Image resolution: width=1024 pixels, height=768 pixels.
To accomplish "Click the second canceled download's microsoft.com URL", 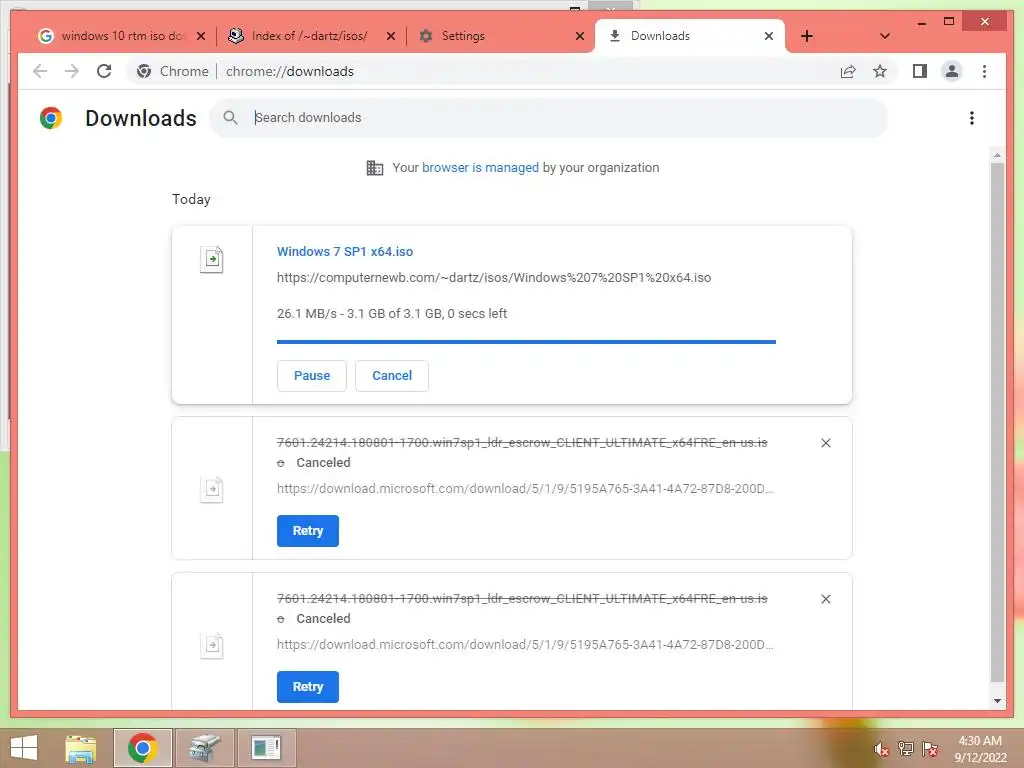I will (524, 645).
